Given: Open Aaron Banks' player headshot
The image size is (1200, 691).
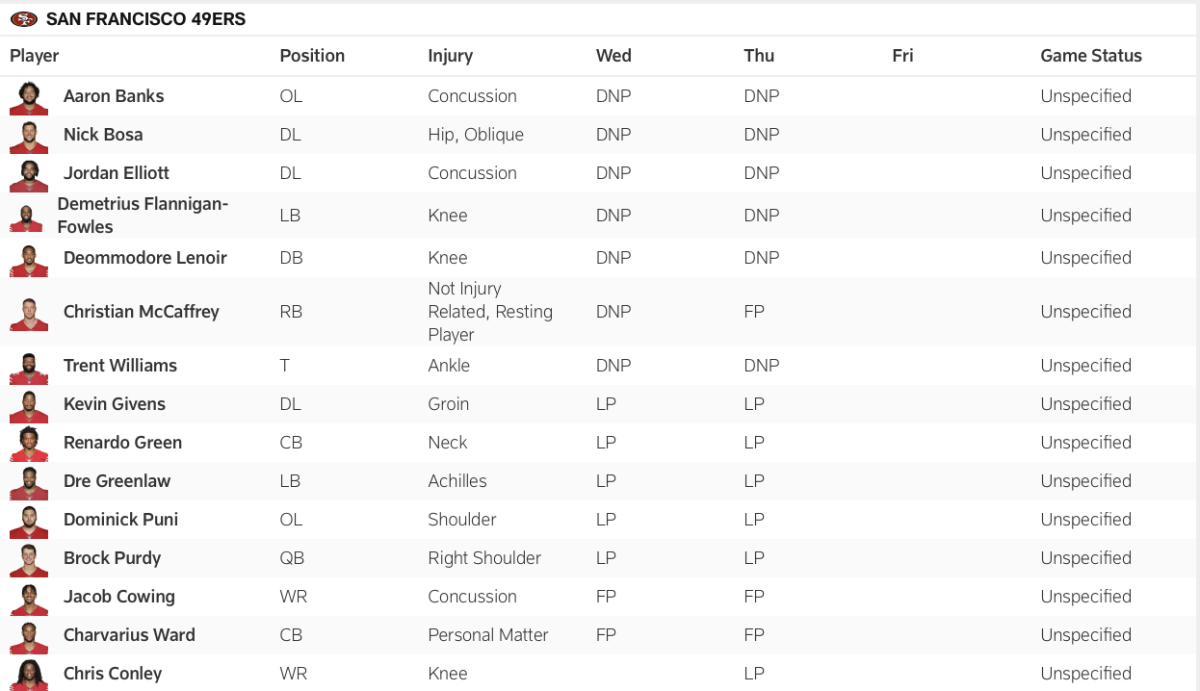Looking at the screenshot, I should (29, 97).
